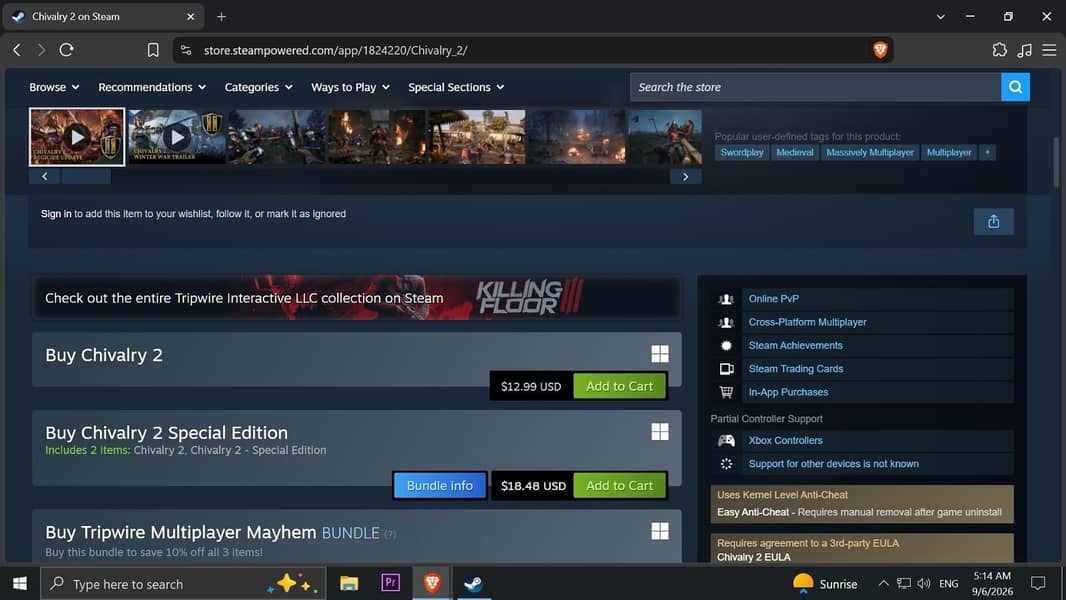Click the Windows icon on Tripwire Multiplayer Mayhem bundle
Image resolution: width=1066 pixels, height=600 pixels.
coord(659,531)
